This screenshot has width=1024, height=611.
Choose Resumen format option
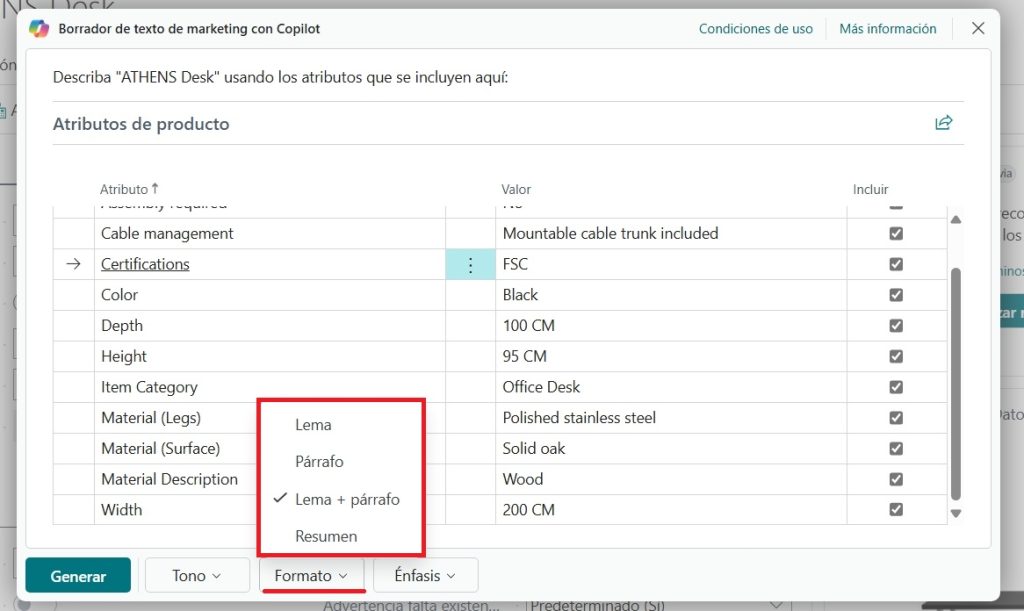pos(326,536)
